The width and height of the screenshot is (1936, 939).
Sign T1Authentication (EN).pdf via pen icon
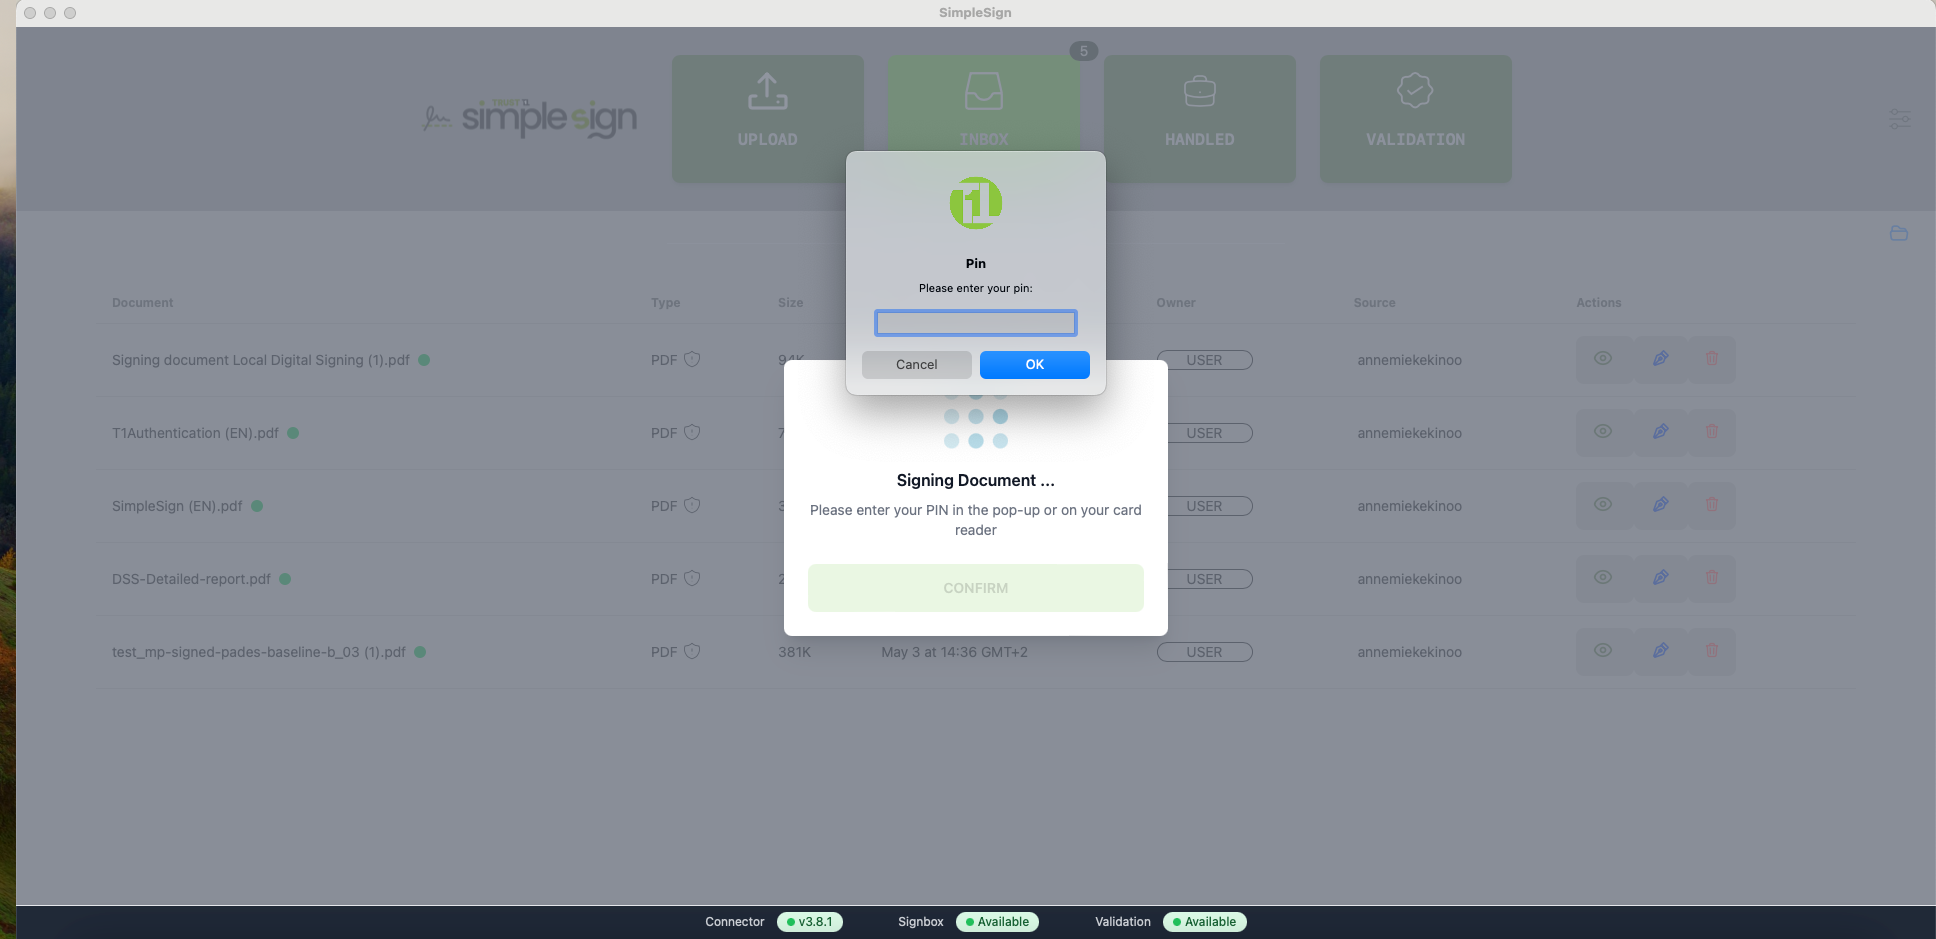click(x=1660, y=432)
